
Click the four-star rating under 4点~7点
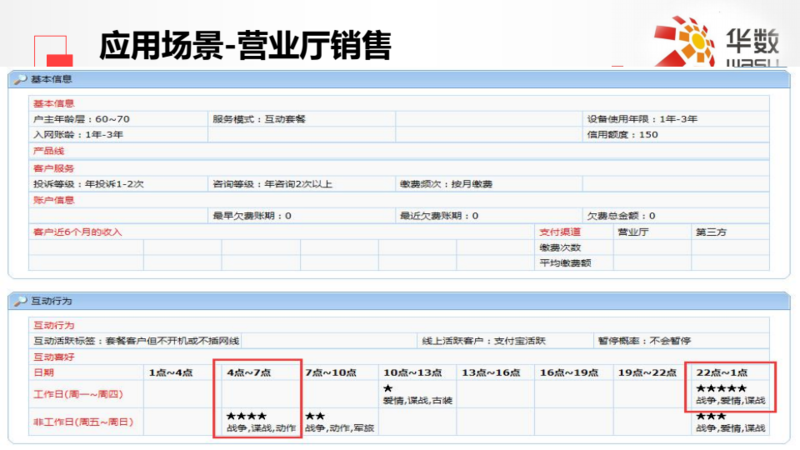tap(245, 416)
